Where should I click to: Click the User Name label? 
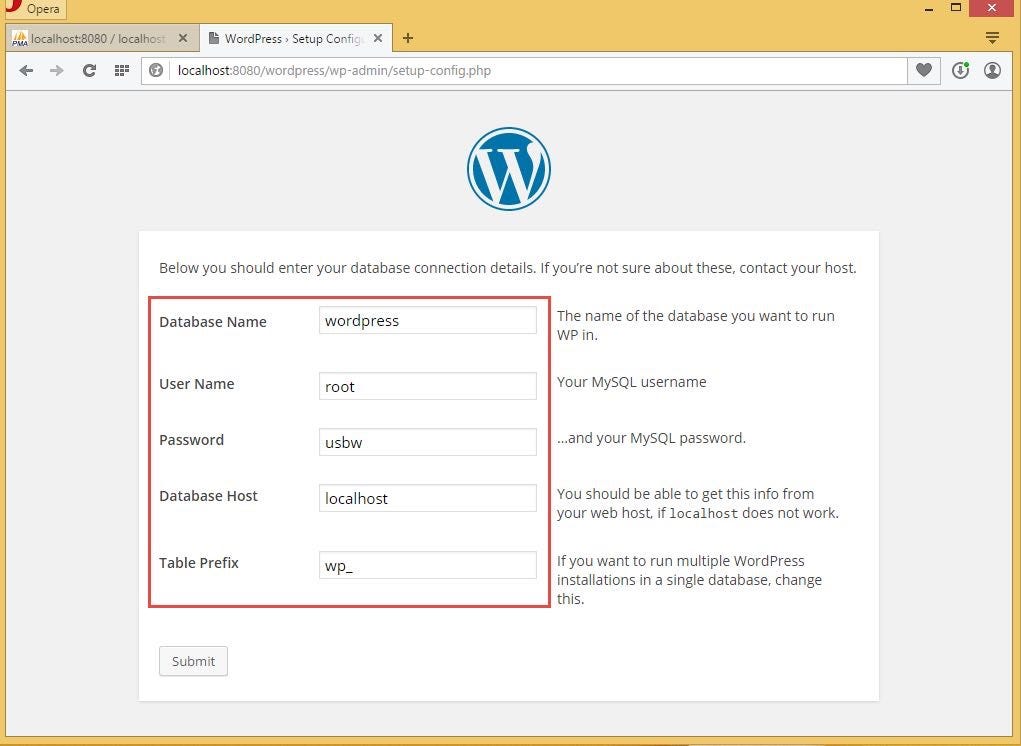pyautogui.click(x=197, y=383)
